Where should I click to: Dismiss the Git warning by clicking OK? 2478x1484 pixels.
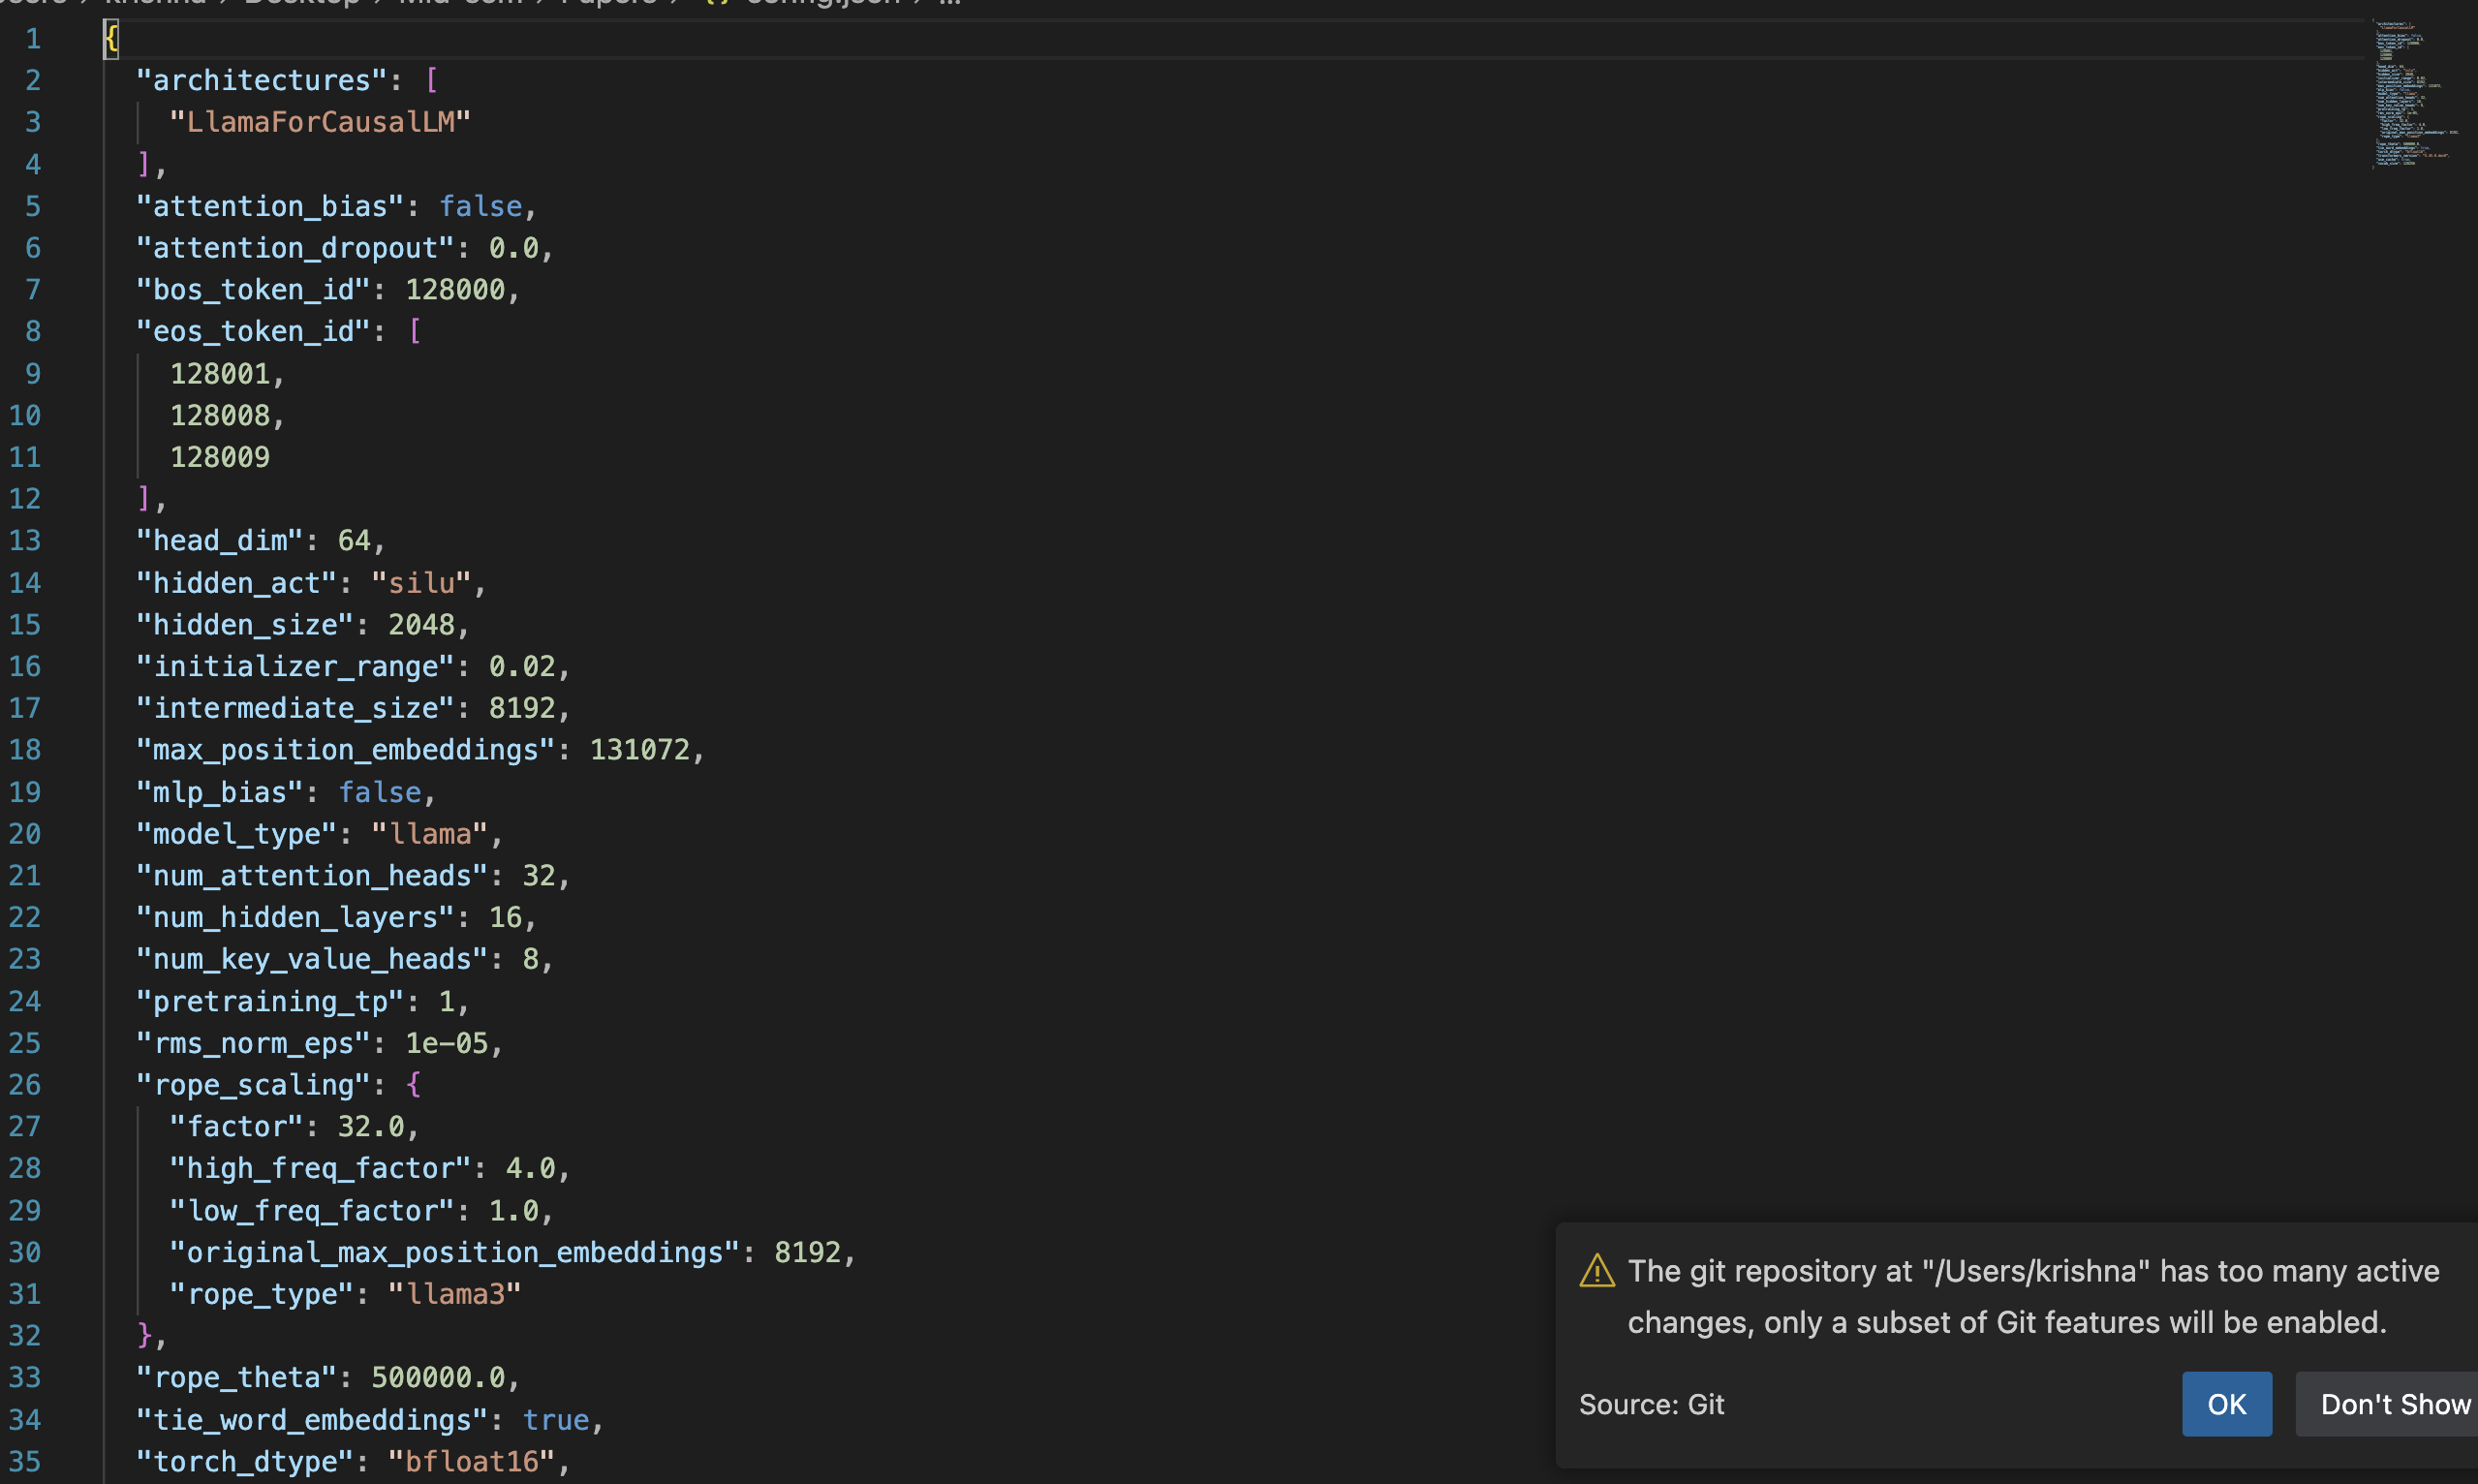2226,1404
